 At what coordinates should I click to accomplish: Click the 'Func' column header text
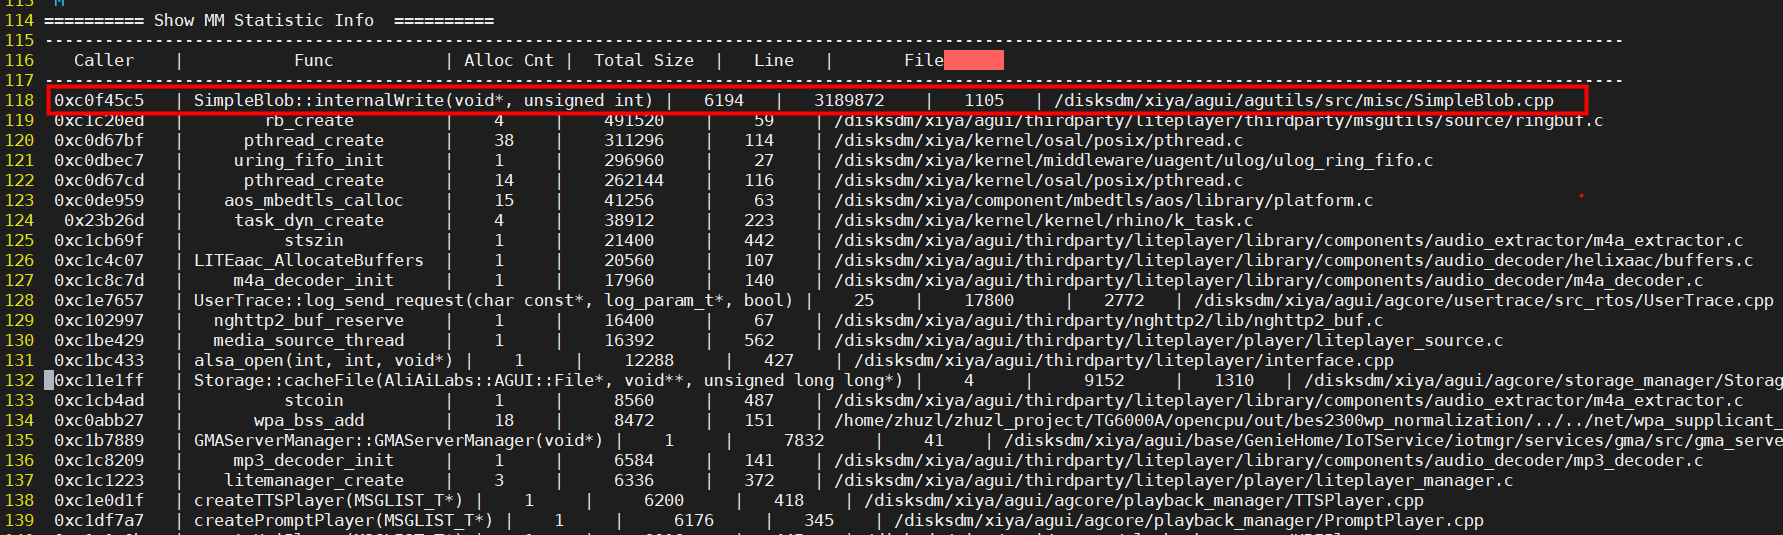point(314,60)
